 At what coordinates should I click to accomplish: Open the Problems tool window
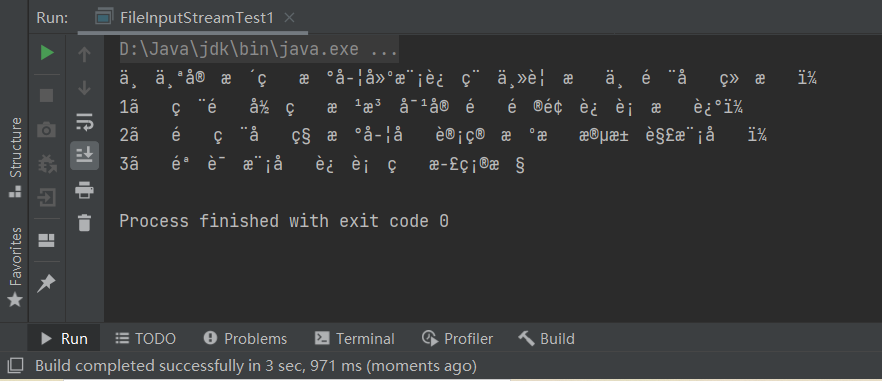tap(246, 339)
